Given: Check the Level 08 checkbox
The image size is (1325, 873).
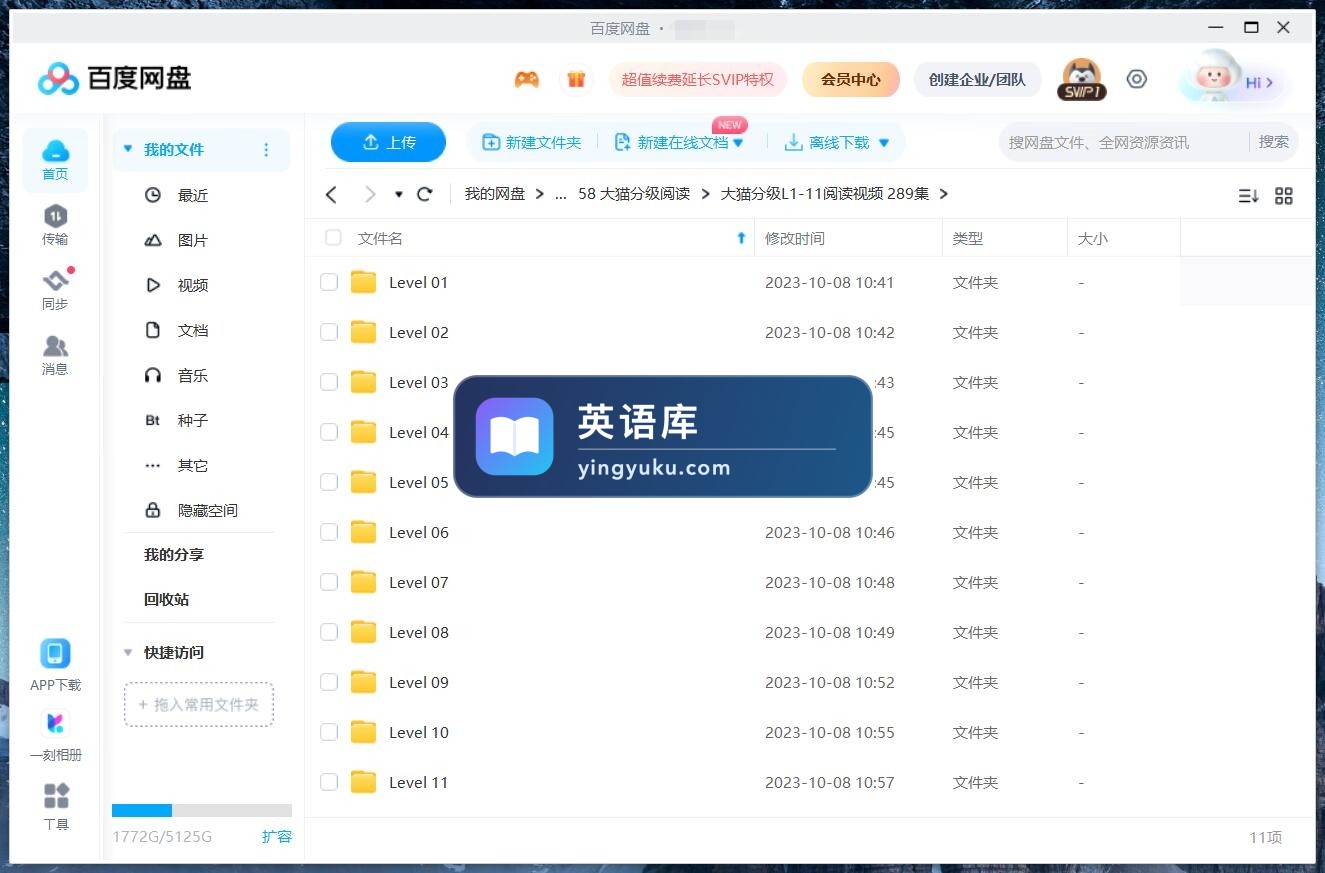Looking at the screenshot, I should [329, 632].
